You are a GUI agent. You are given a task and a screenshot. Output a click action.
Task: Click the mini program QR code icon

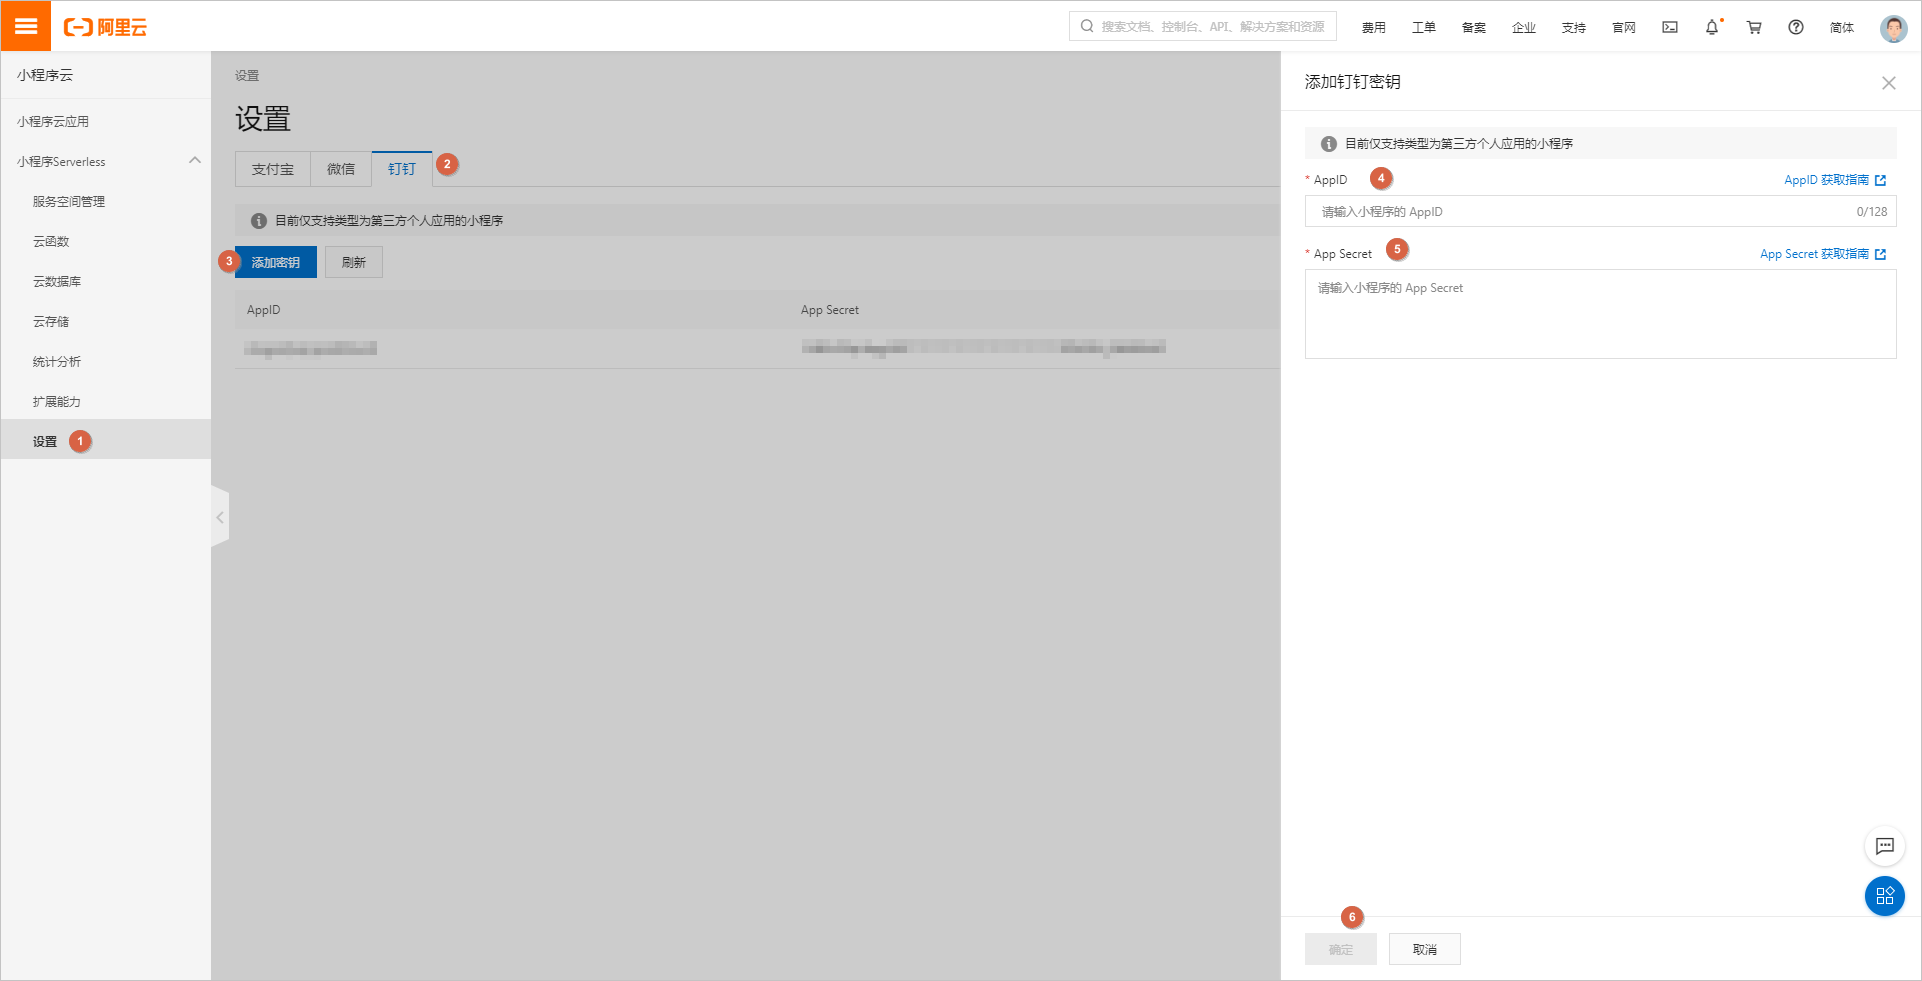point(1885,896)
